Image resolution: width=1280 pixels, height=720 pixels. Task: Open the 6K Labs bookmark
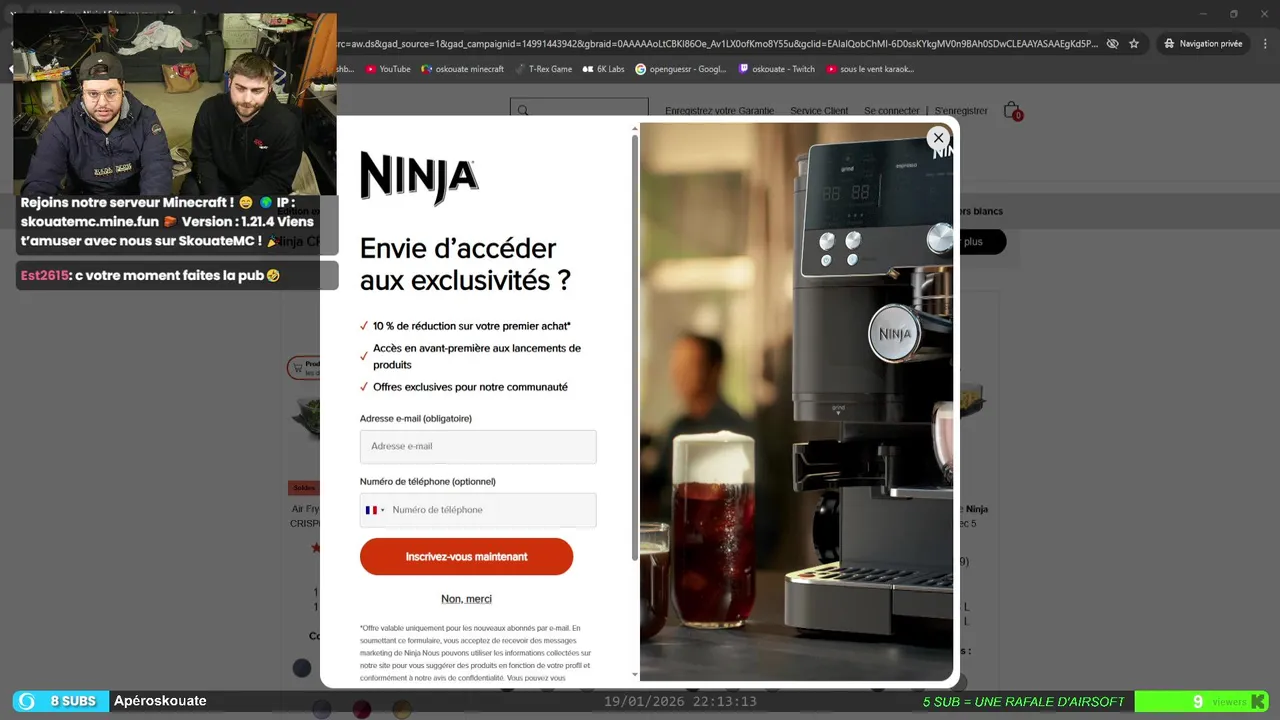pos(603,69)
